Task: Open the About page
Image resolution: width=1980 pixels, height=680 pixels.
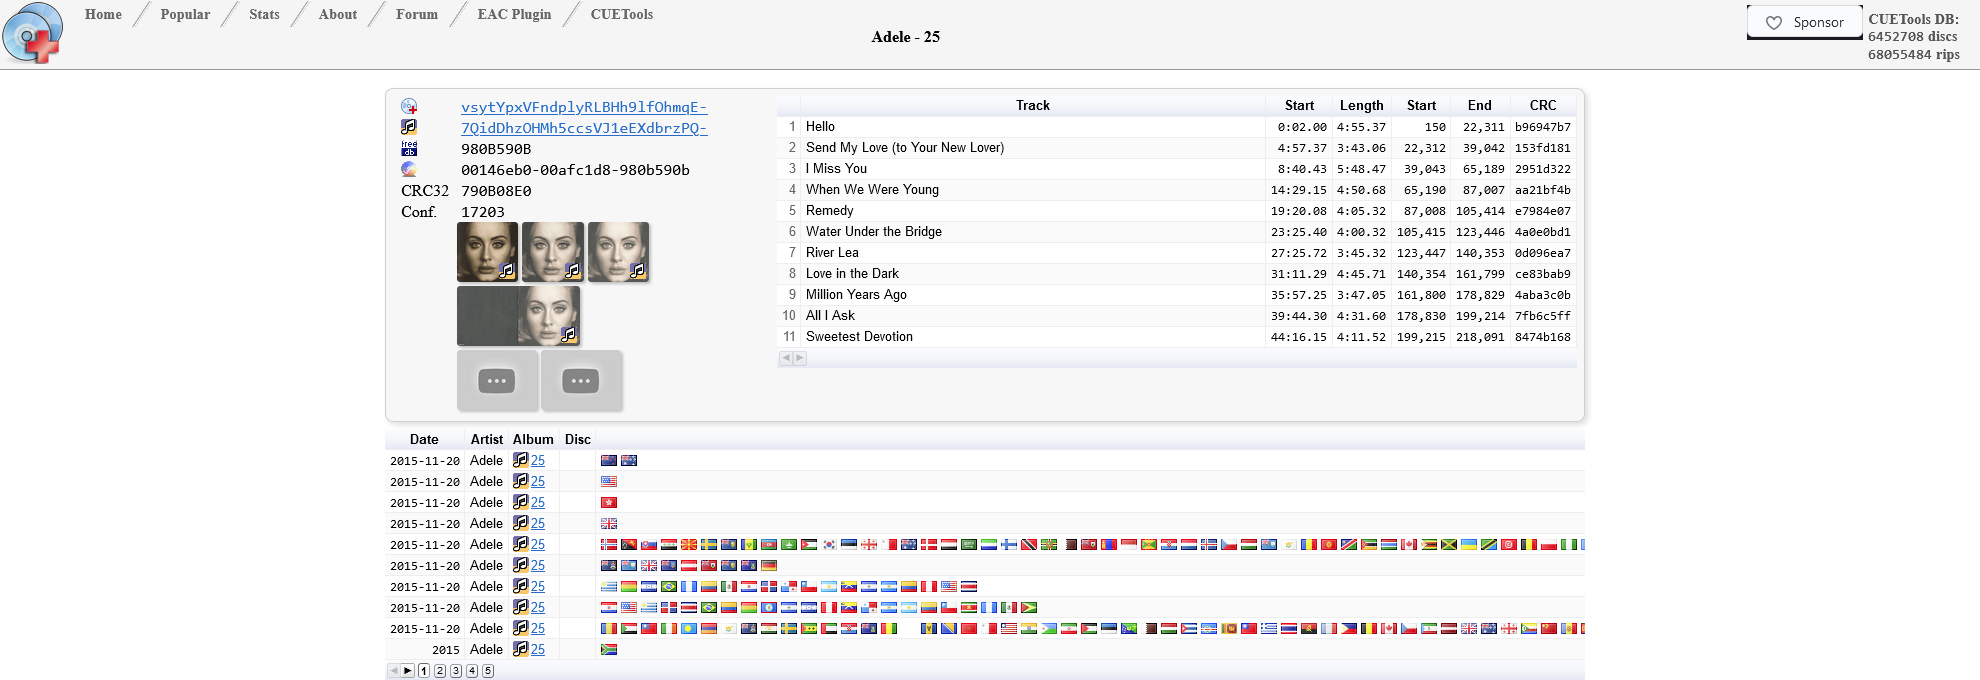Action: (x=338, y=14)
